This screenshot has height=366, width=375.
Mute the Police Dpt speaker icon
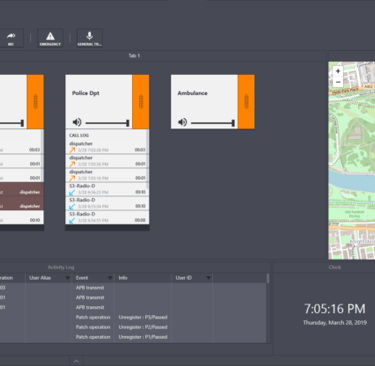coord(77,122)
